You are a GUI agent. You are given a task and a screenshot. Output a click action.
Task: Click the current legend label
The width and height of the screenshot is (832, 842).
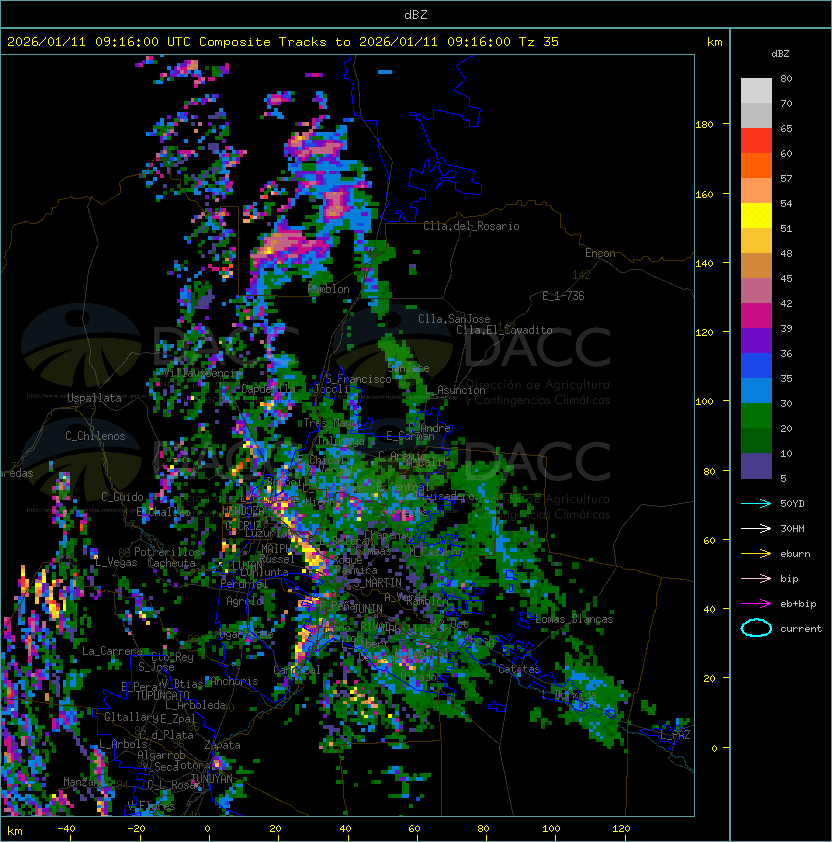(801, 629)
